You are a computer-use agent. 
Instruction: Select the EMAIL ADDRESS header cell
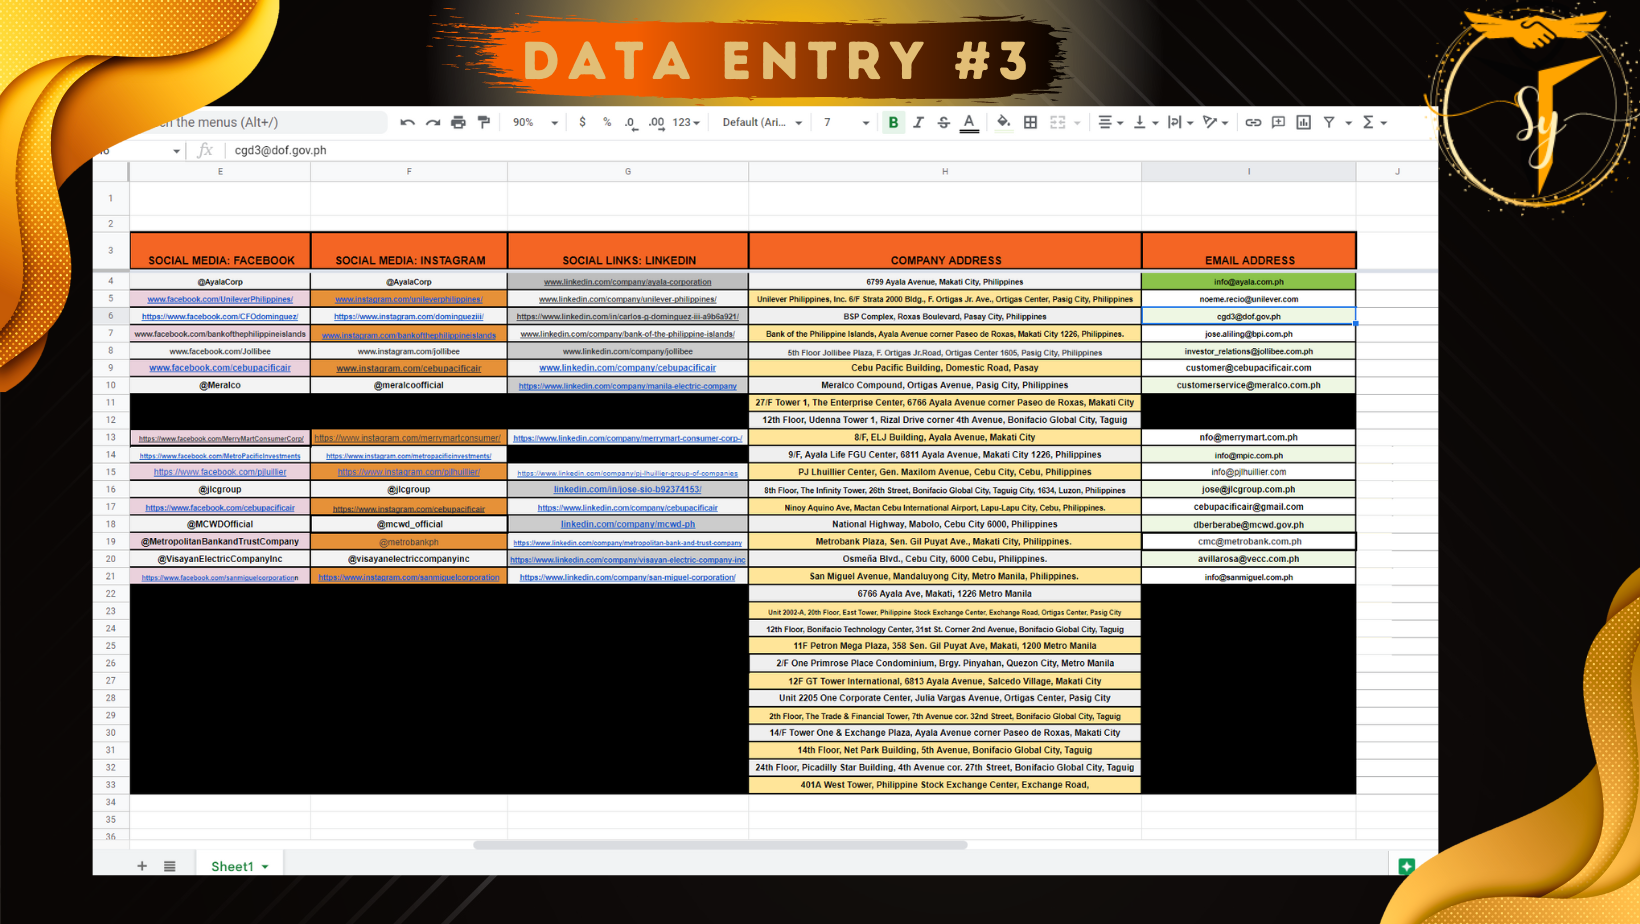1249,251
